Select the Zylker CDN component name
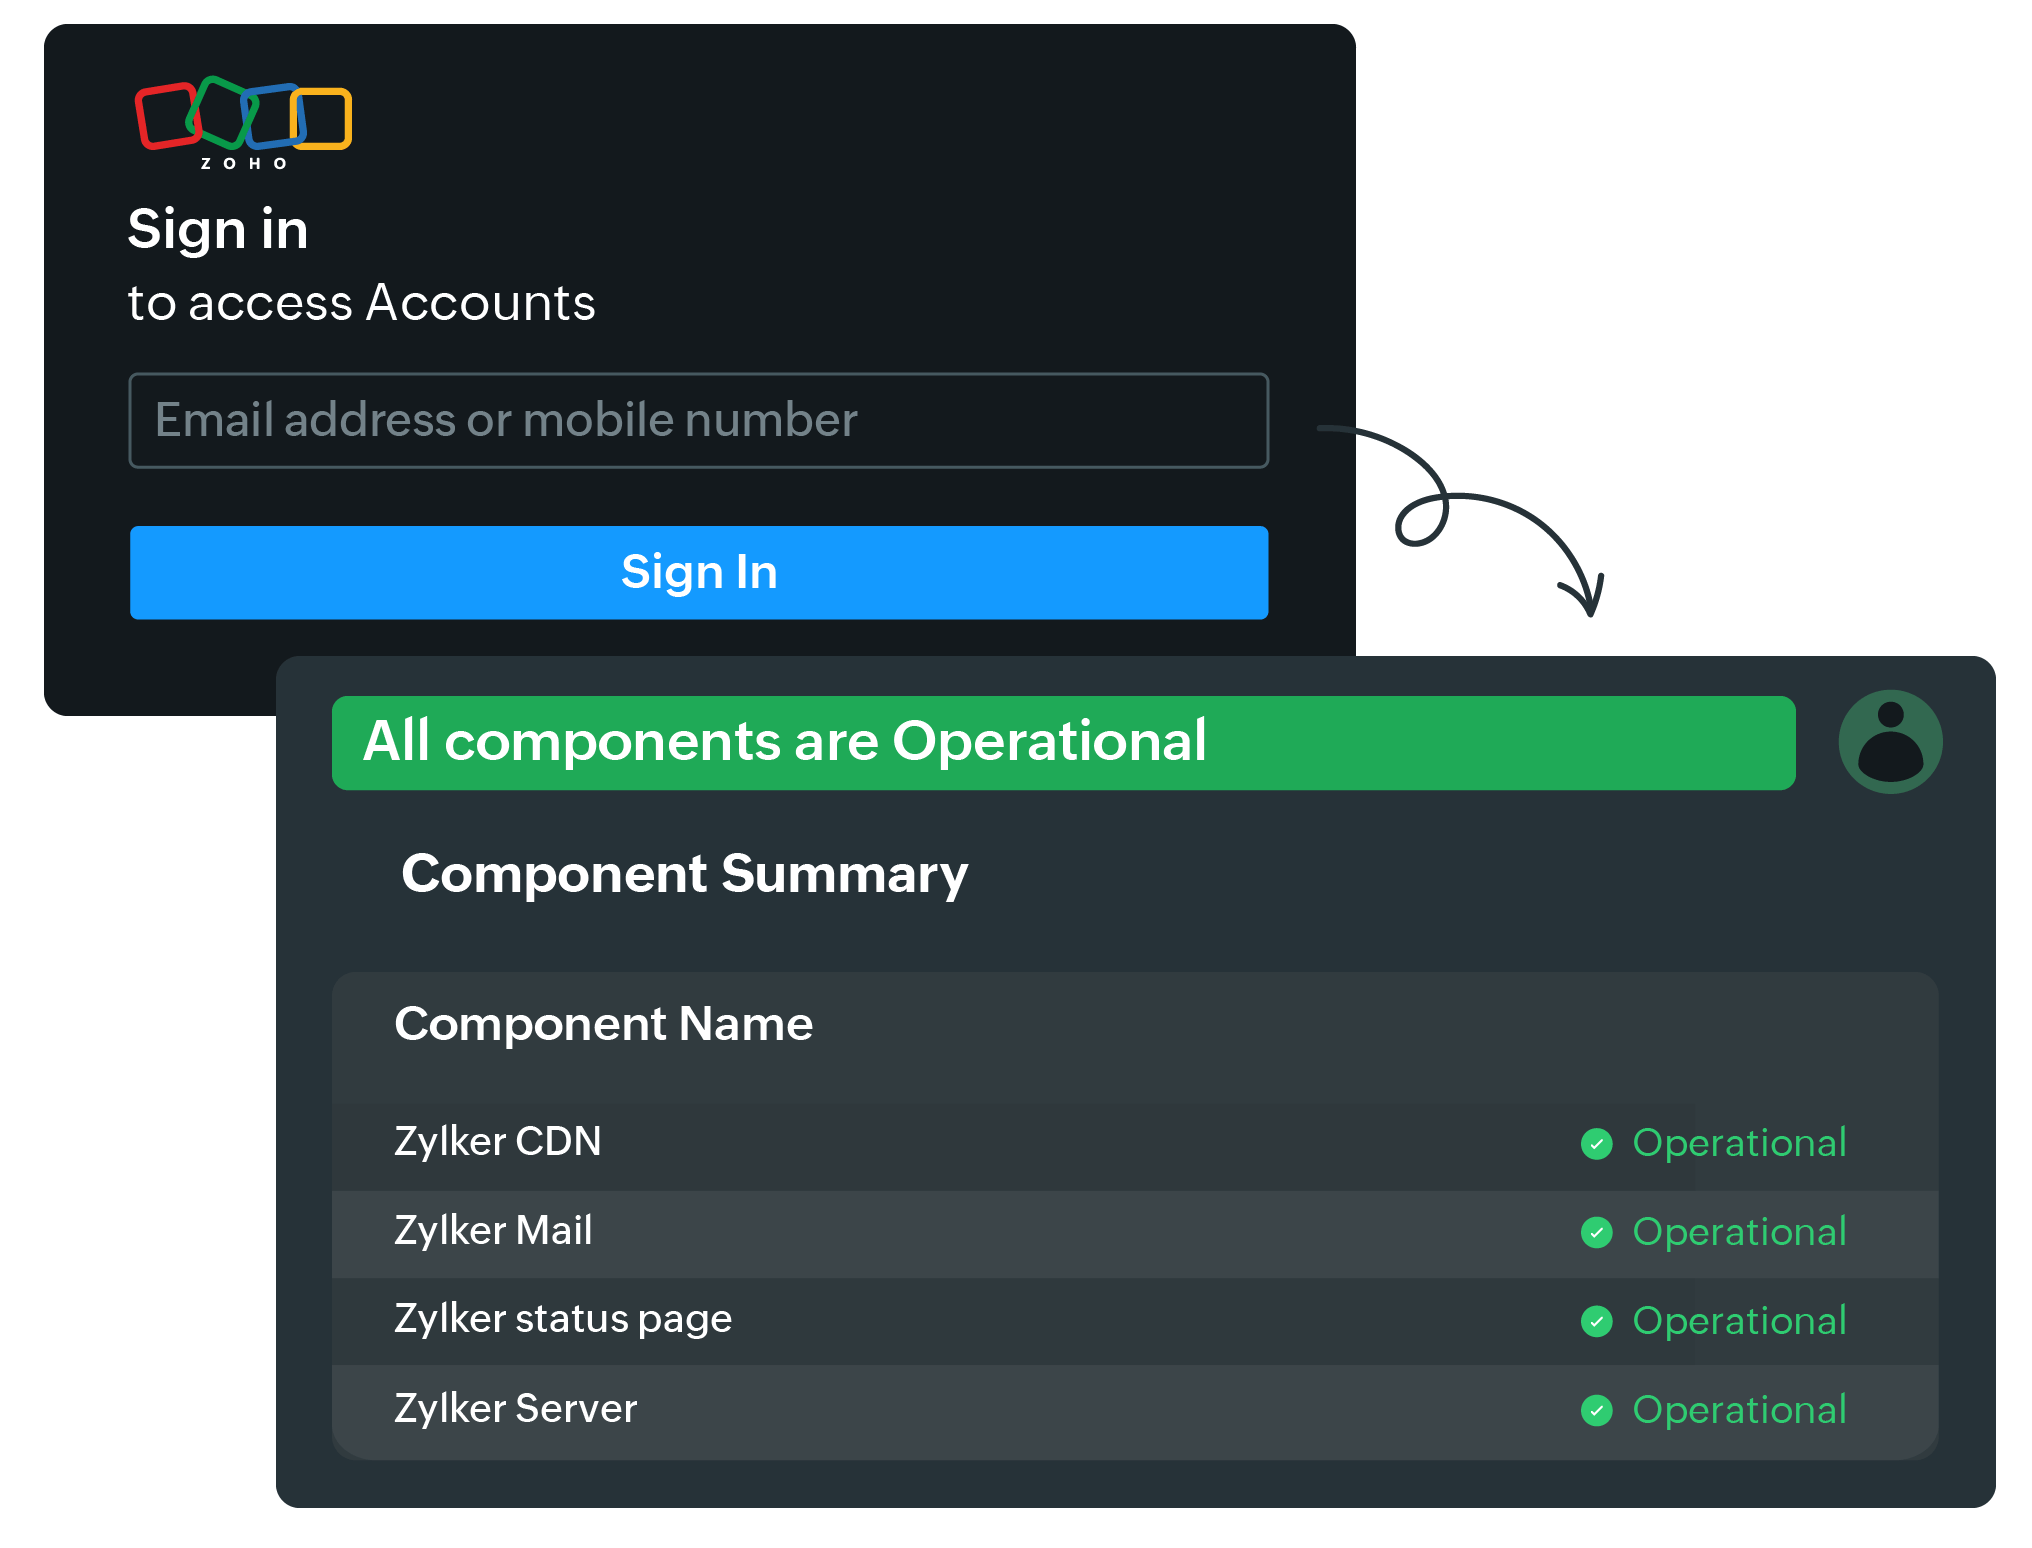Image resolution: width=2032 pixels, height=1548 pixels. point(498,1141)
